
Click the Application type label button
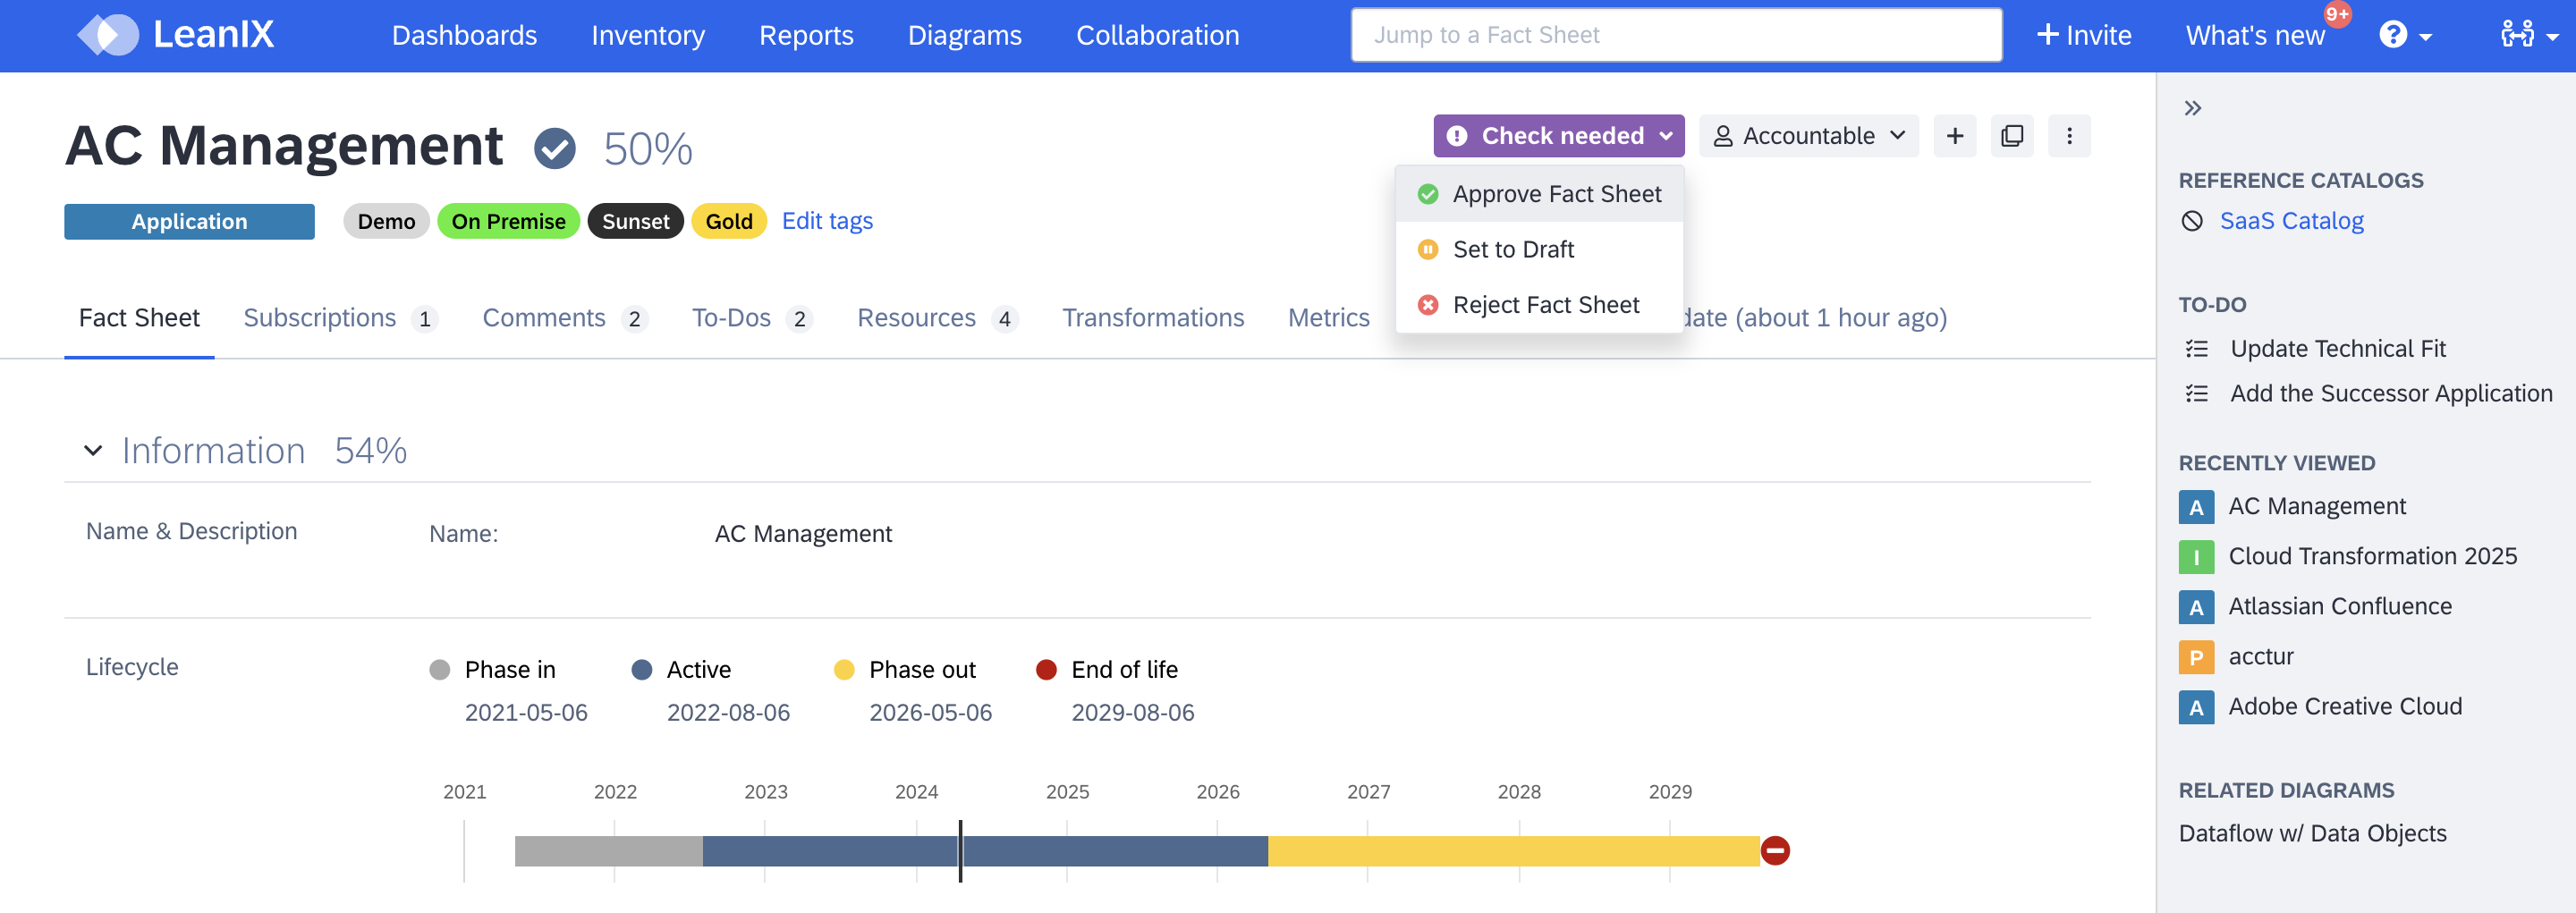(x=189, y=221)
